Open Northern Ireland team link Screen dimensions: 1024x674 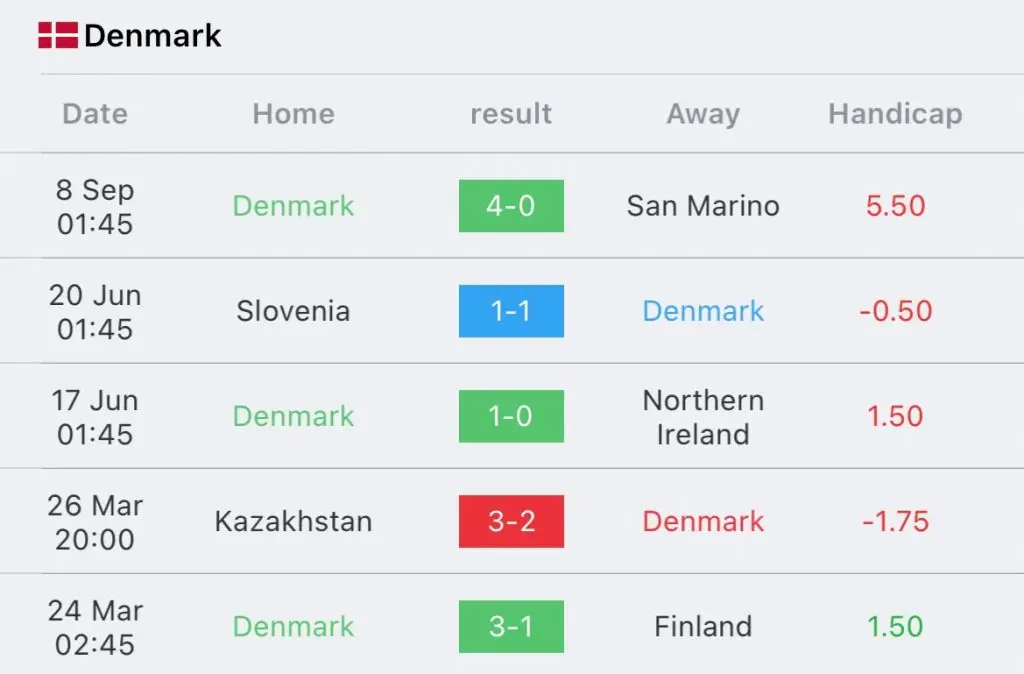click(x=703, y=417)
